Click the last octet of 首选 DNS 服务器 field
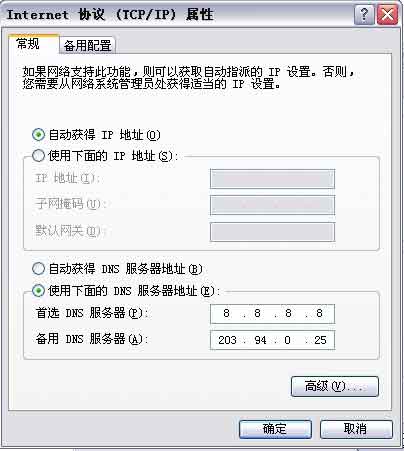Image resolution: width=404 pixels, height=451 pixels. point(319,313)
